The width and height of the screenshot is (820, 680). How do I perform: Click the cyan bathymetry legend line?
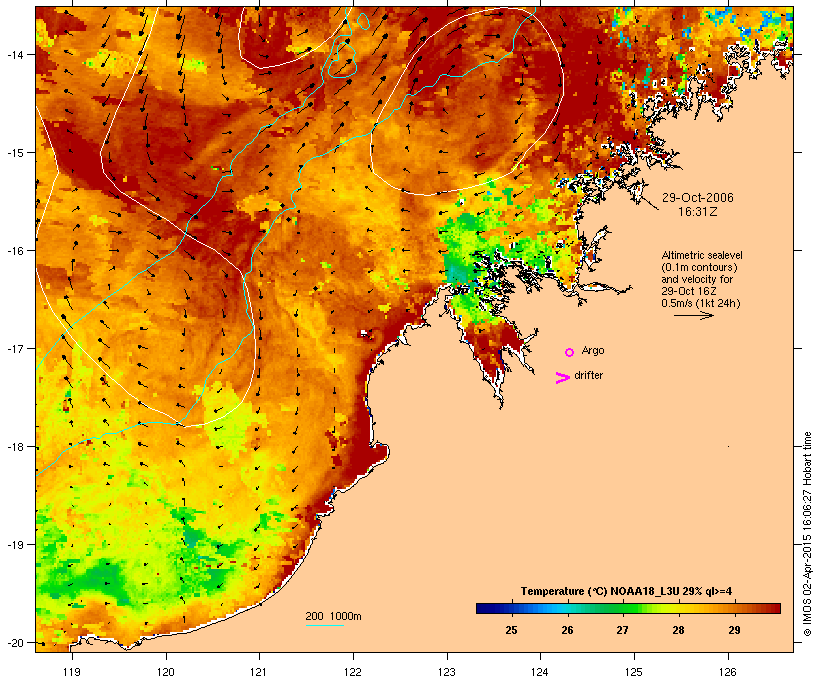(x=325, y=625)
